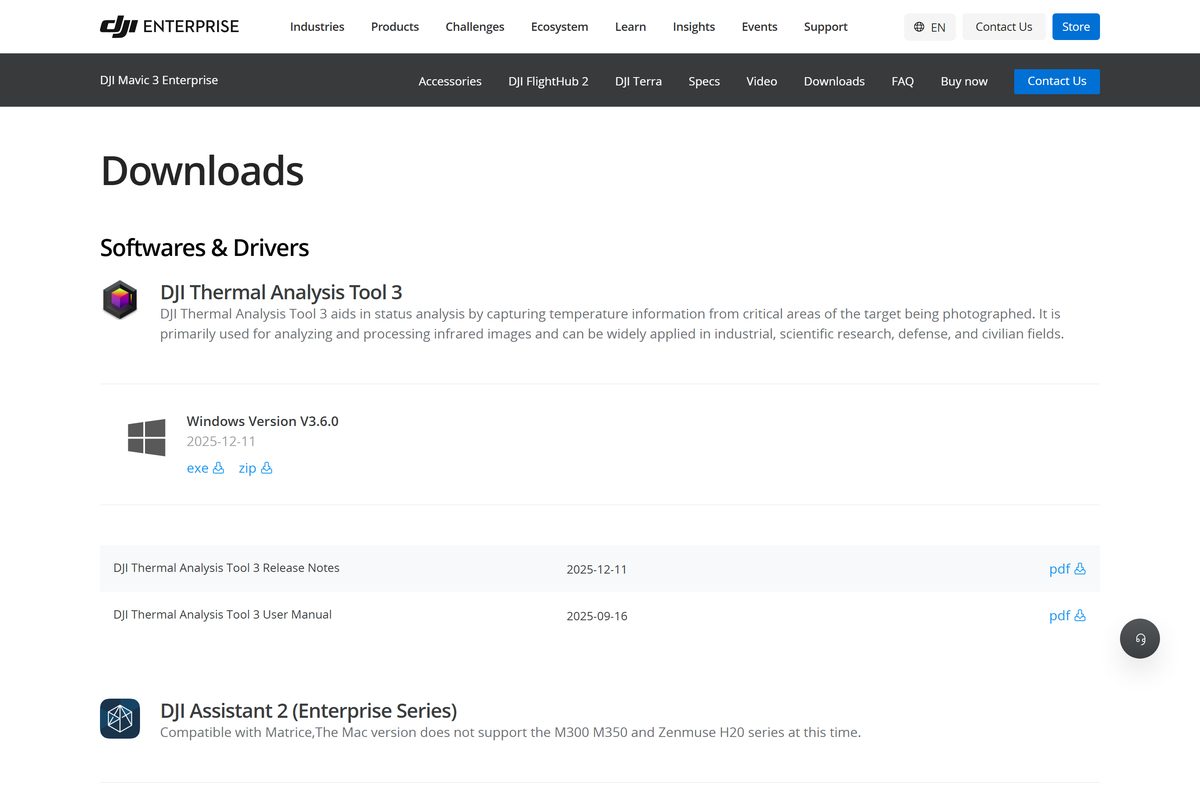The height and width of the screenshot is (792, 1200).
Task: Download the Windows exe installer
Action: 205,468
